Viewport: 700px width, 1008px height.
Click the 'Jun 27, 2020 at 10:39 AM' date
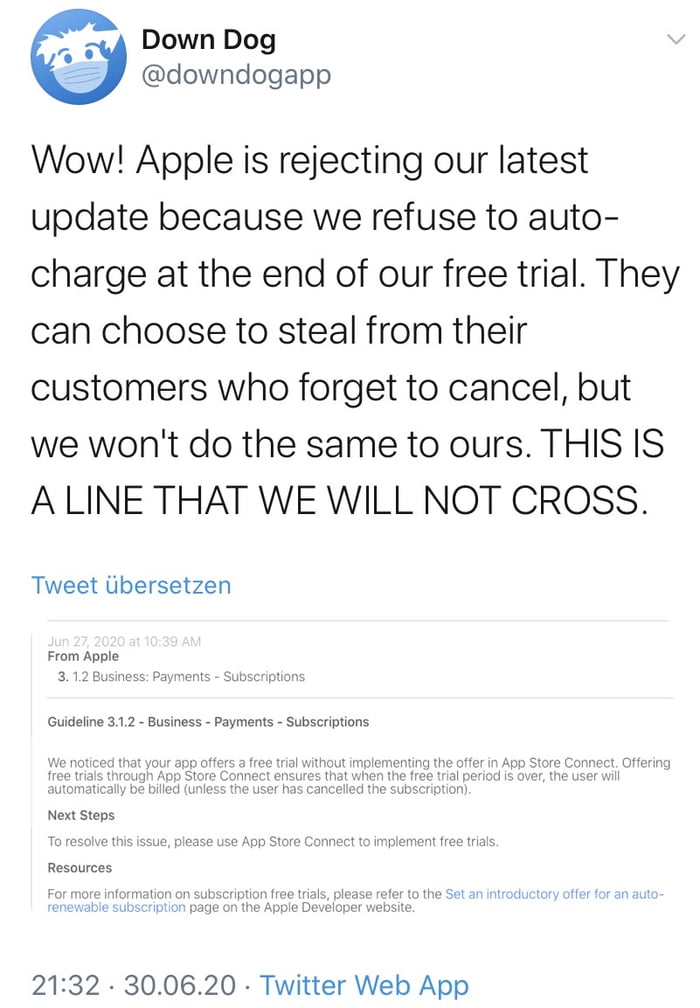[x=124, y=641]
